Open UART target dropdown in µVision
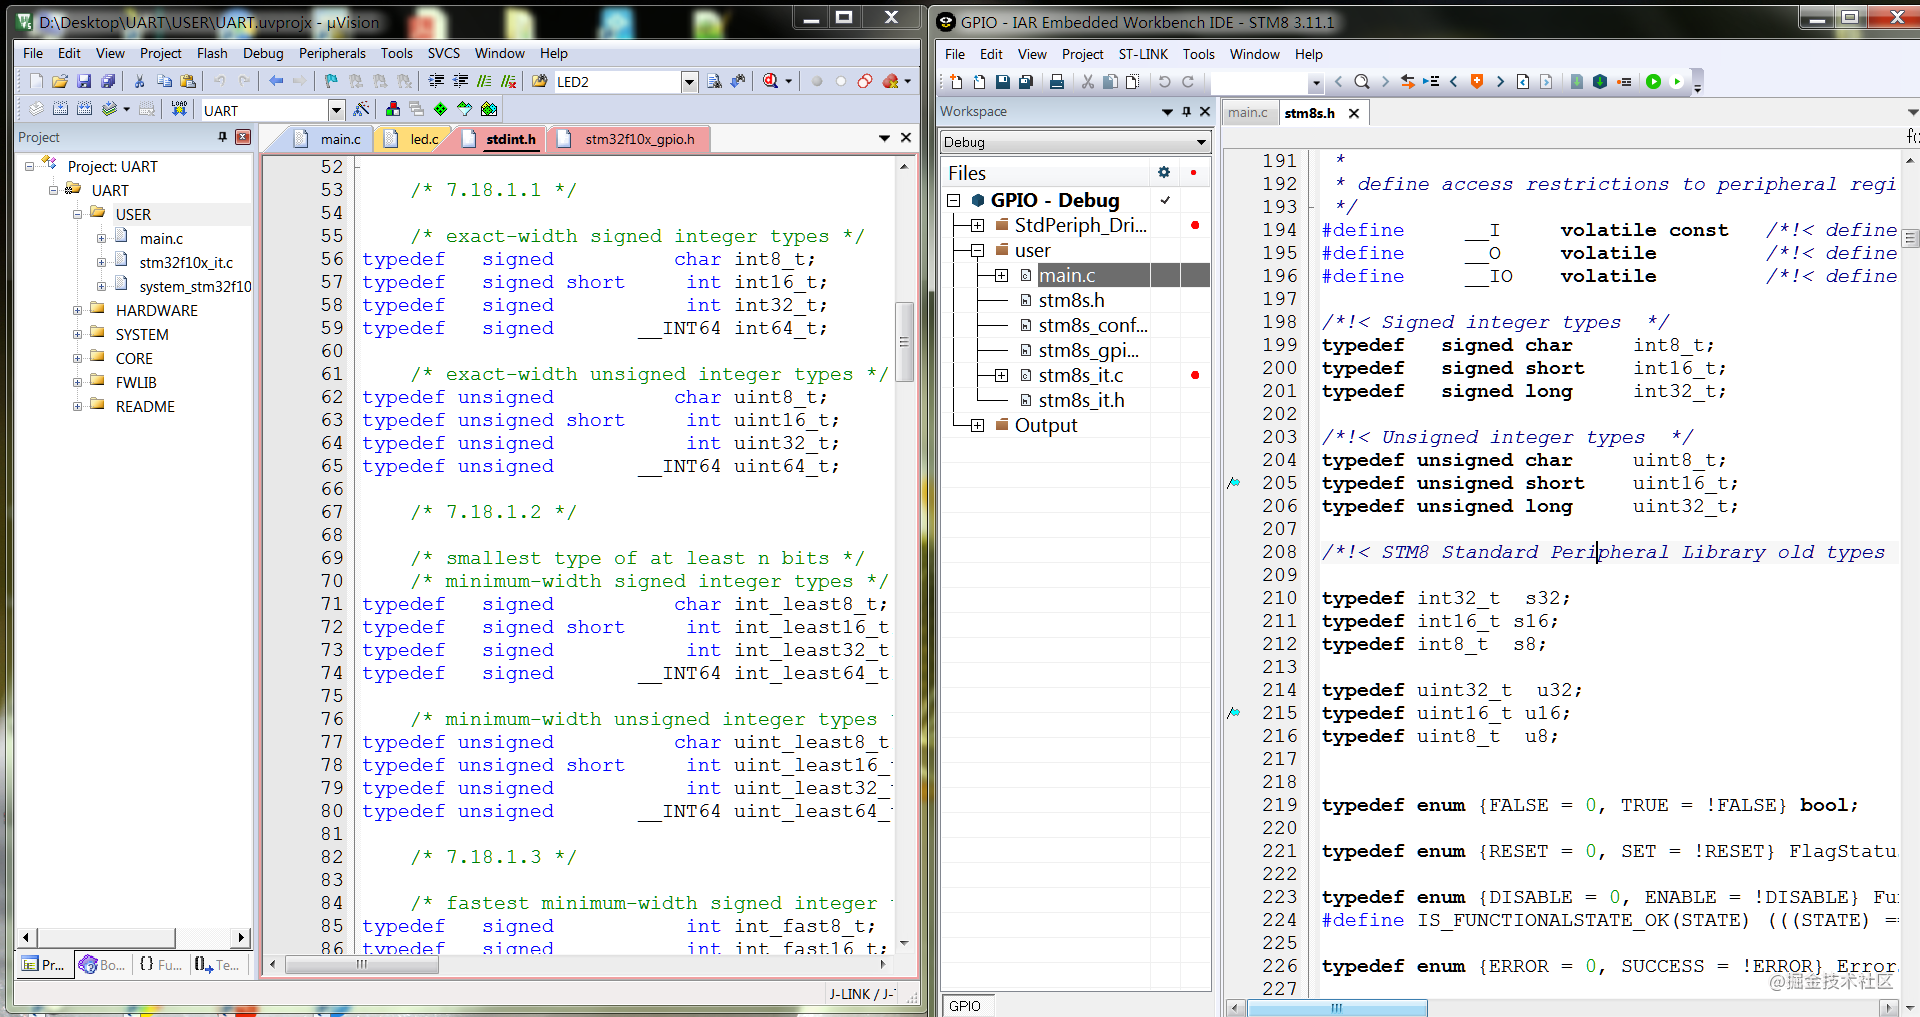1920x1017 pixels. (337, 110)
